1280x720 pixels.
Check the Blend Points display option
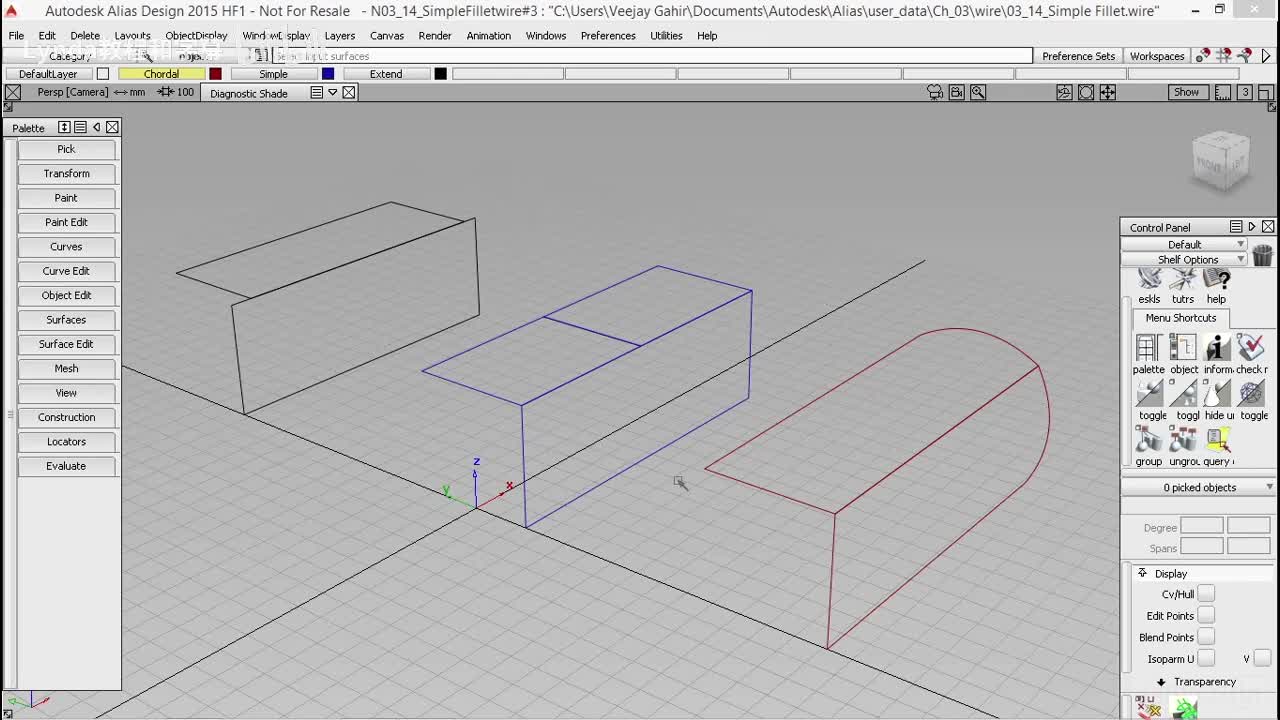point(1206,637)
